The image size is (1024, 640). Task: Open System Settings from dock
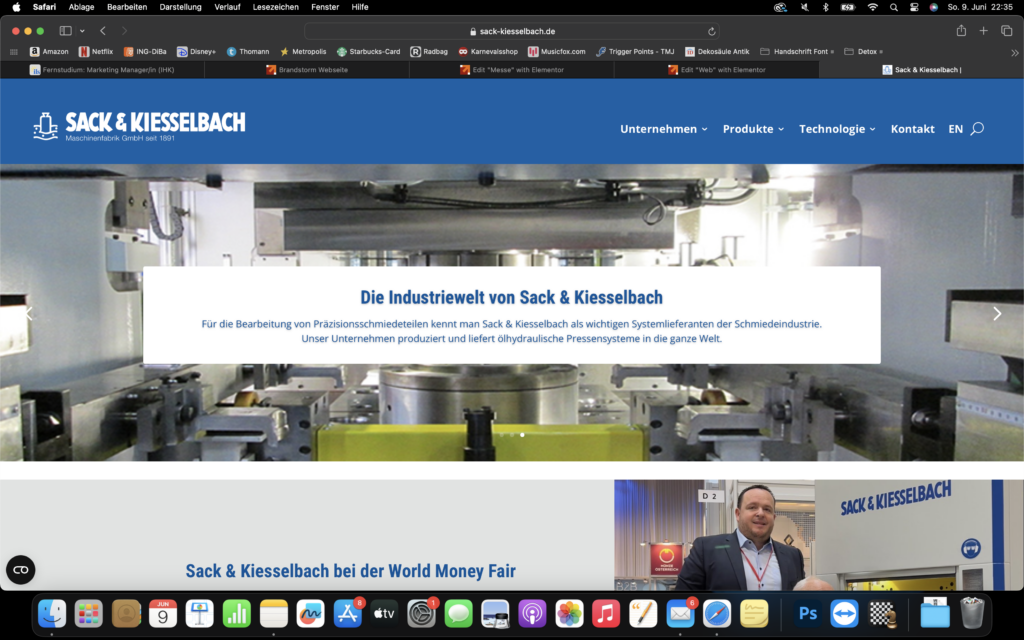click(x=421, y=614)
